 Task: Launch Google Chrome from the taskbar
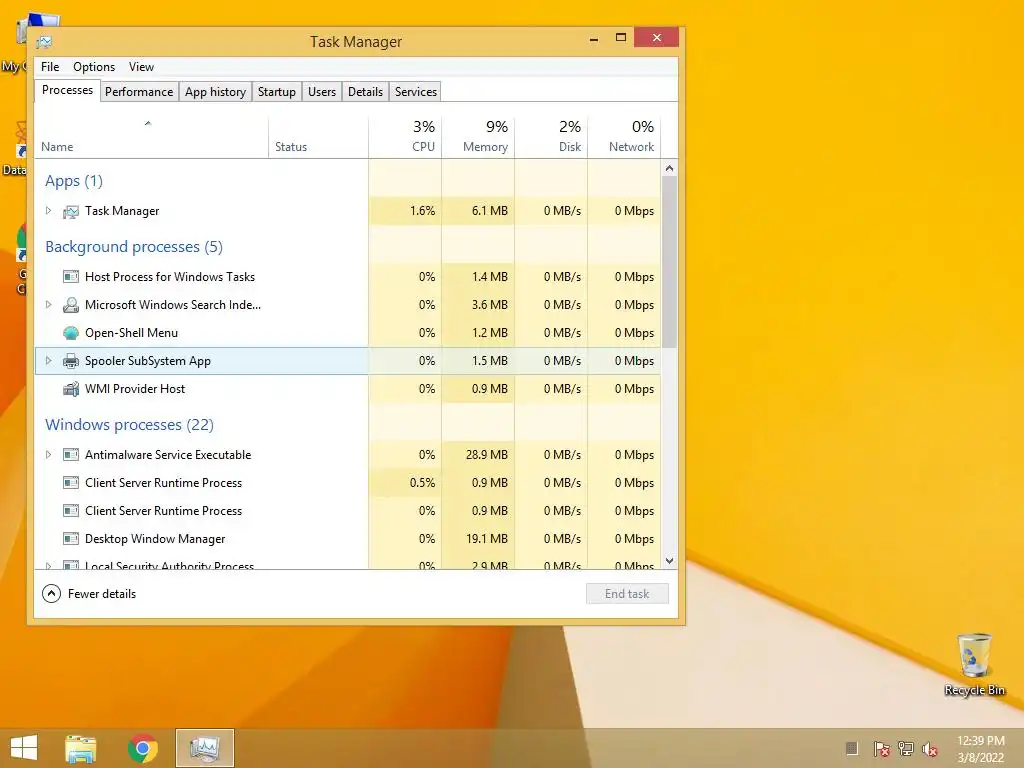coord(143,748)
